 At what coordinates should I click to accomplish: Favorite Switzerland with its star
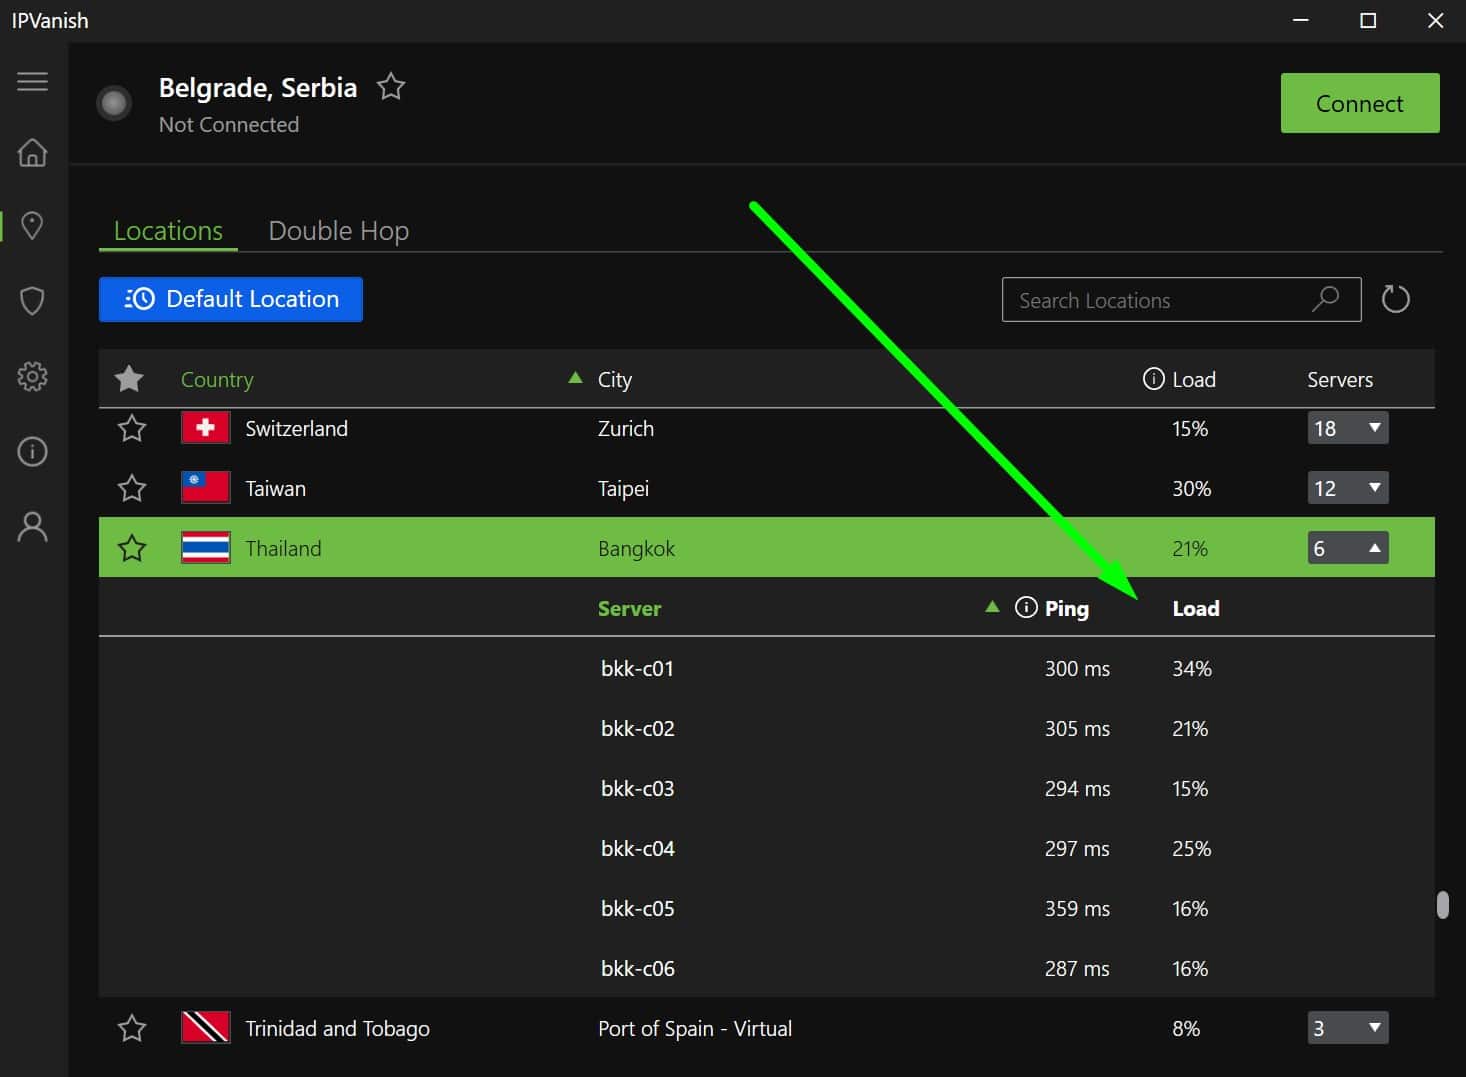[x=132, y=429]
